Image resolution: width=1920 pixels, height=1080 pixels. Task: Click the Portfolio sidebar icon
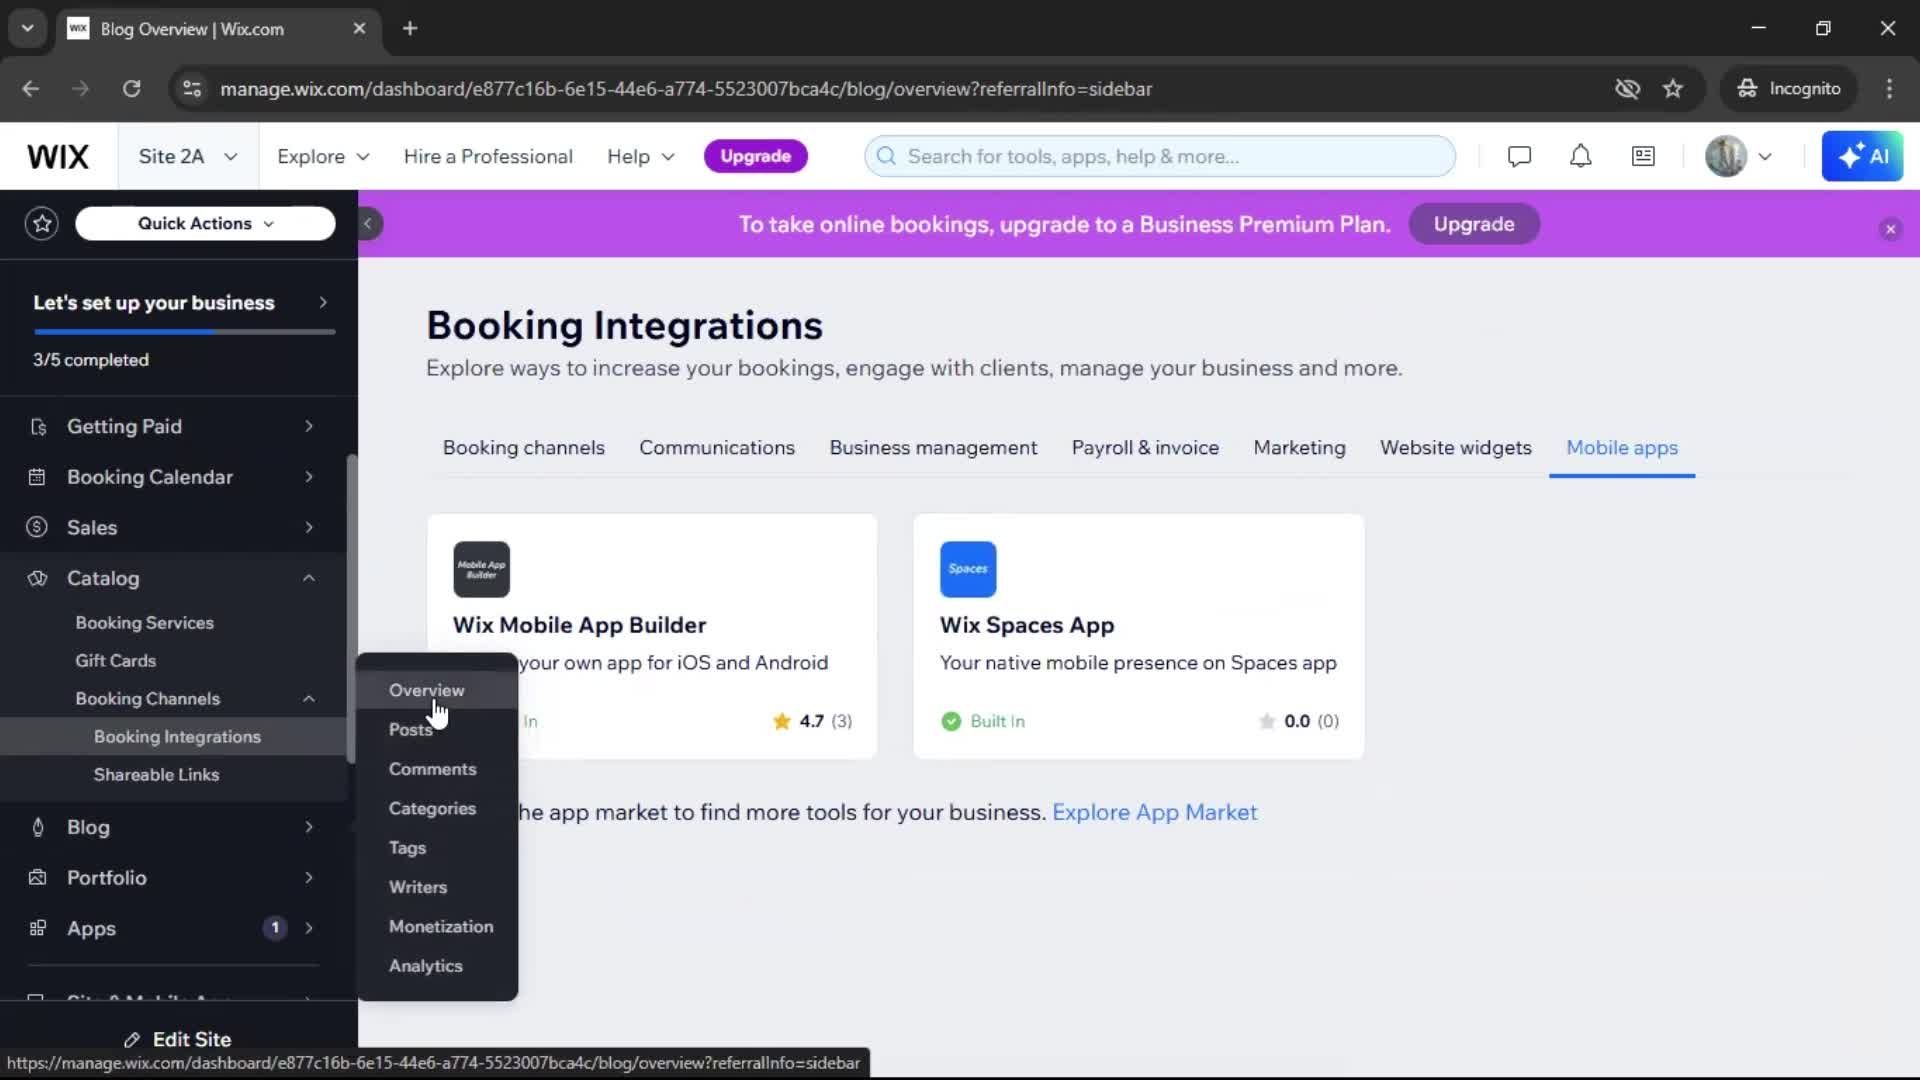(38, 878)
